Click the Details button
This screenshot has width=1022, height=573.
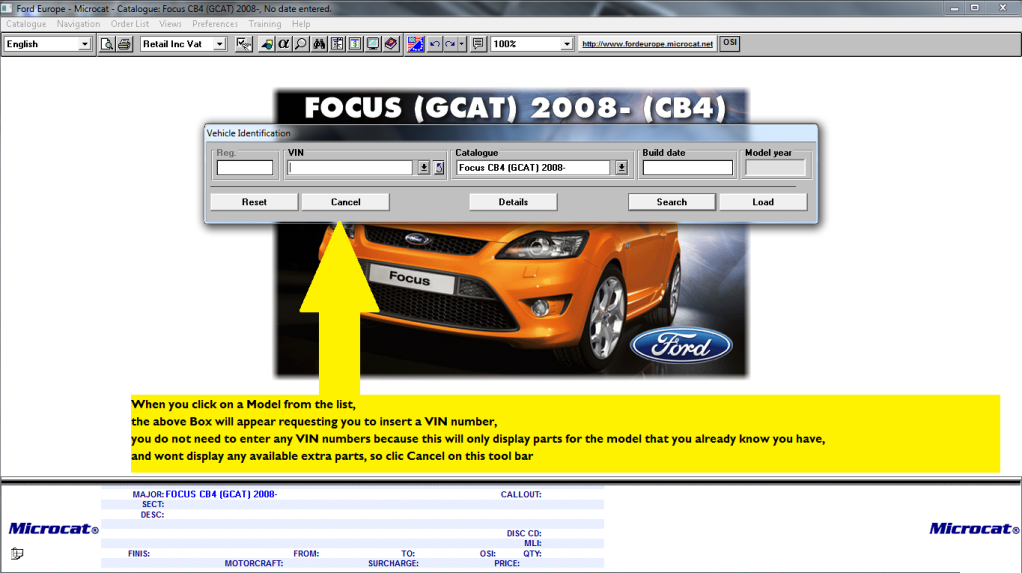pyautogui.click(x=513, y=202)
